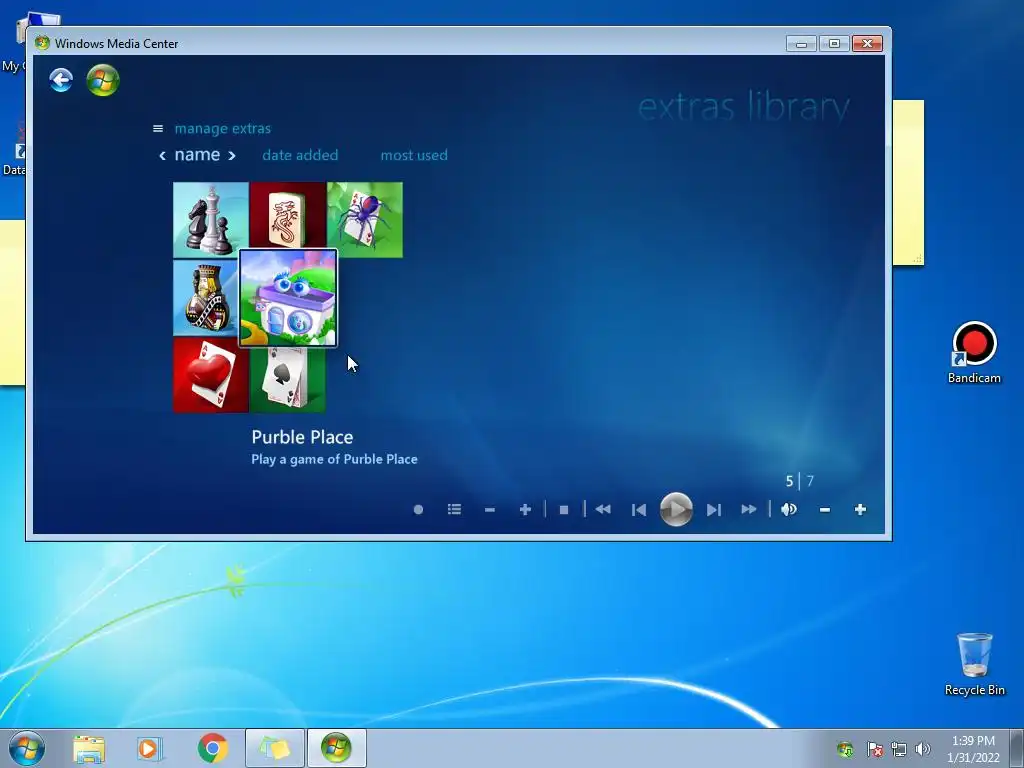Minimize the Windows Media Center window
This screenshot has height=768, width=1024.
801,44
